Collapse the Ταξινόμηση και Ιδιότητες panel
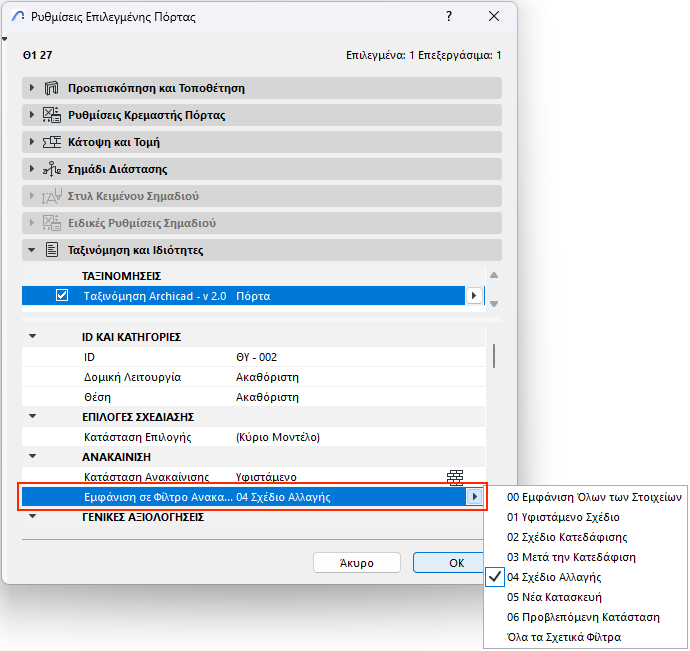Image resolution: width=690 pixels, height=651 pixels. click(x=32, y=250)
